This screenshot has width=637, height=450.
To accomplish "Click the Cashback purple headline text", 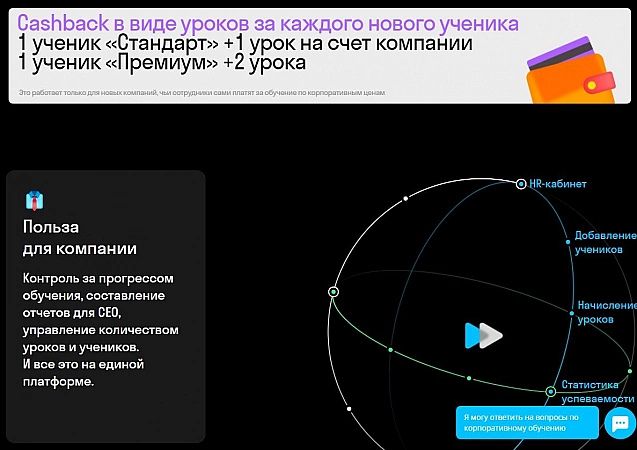I will [268, 22].
